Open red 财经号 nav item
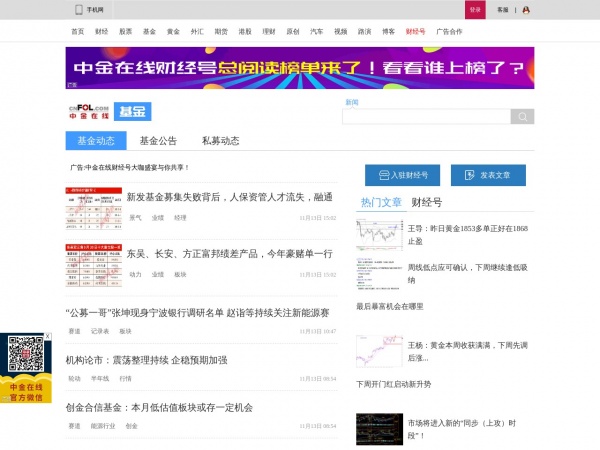600x450 pixels. point(416,32)
